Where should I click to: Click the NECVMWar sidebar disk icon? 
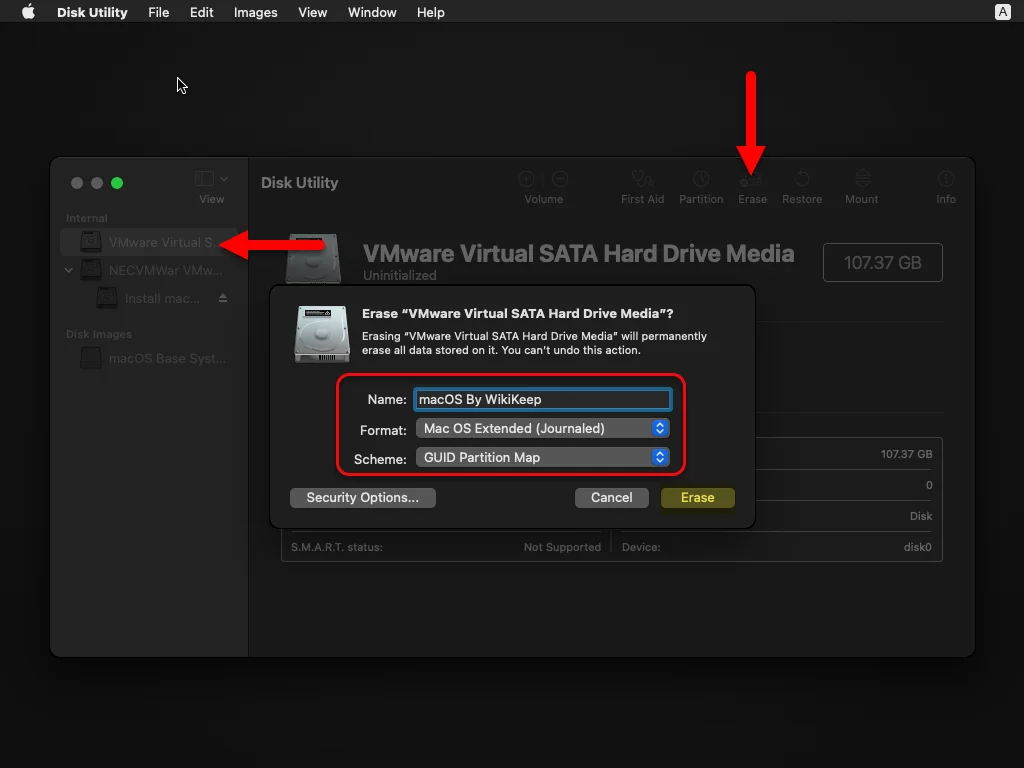pyautogui.click(x=91, y=270)
